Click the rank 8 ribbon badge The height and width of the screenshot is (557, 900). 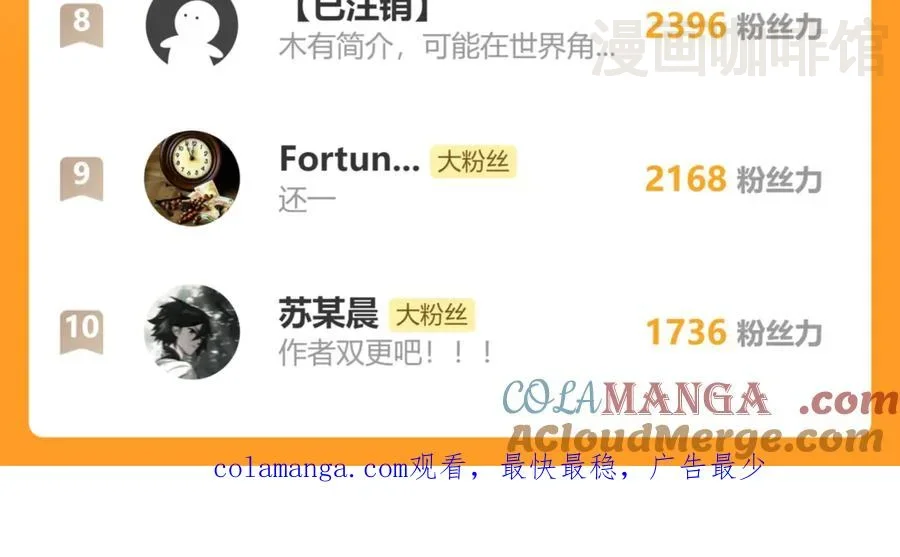tap(82, 25)
